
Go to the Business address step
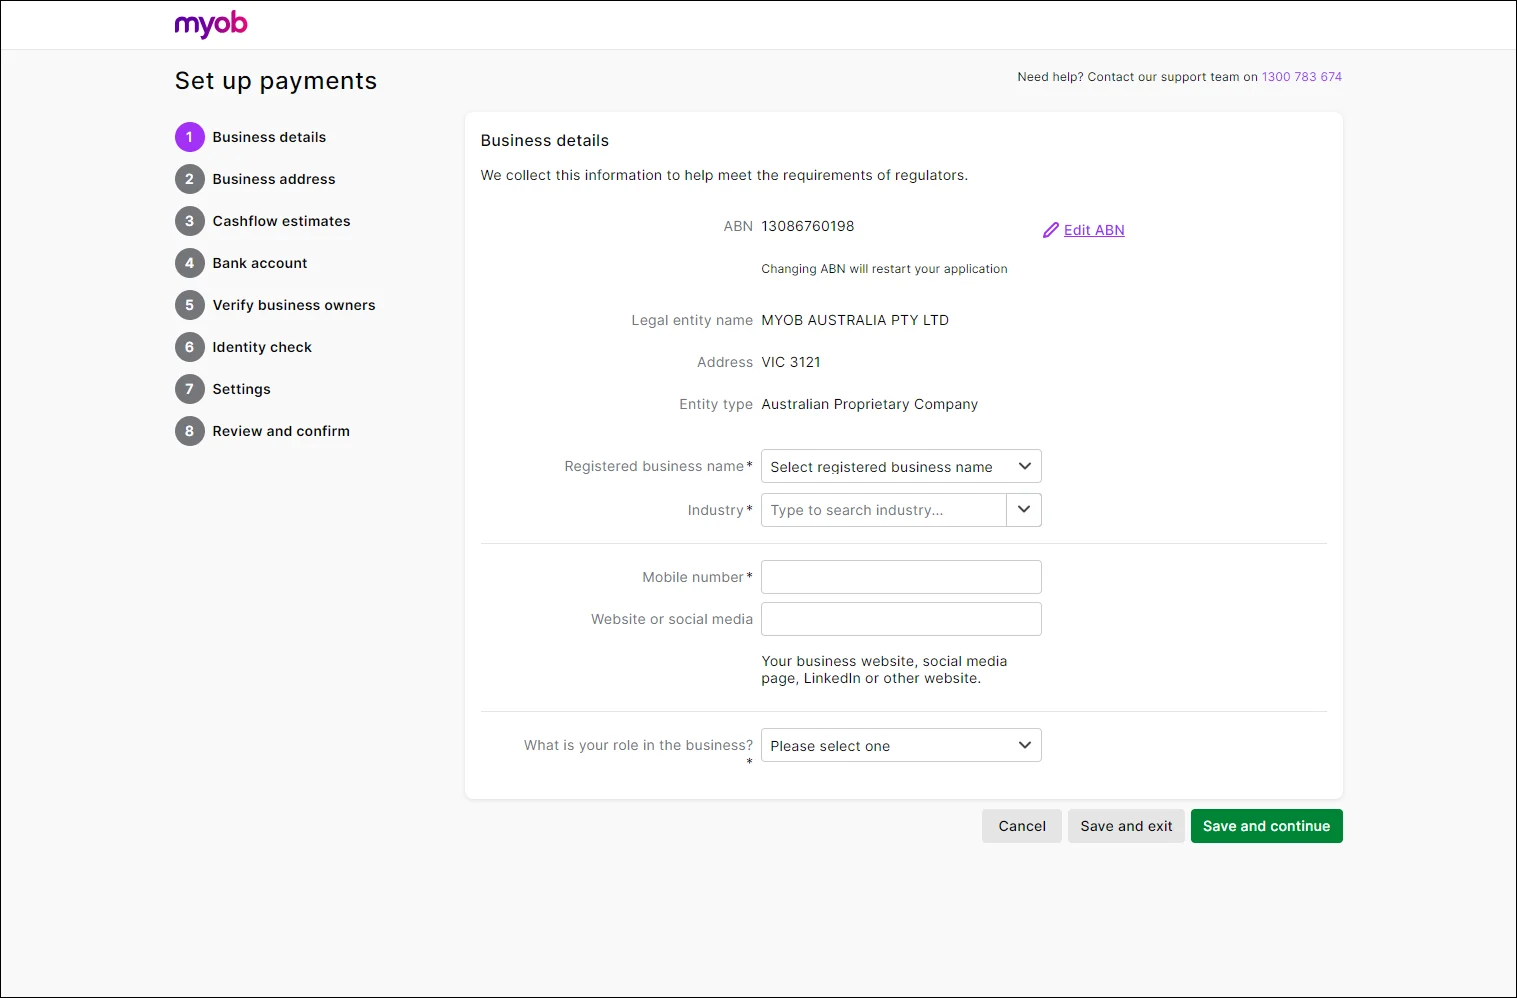[x=274, y=179]
